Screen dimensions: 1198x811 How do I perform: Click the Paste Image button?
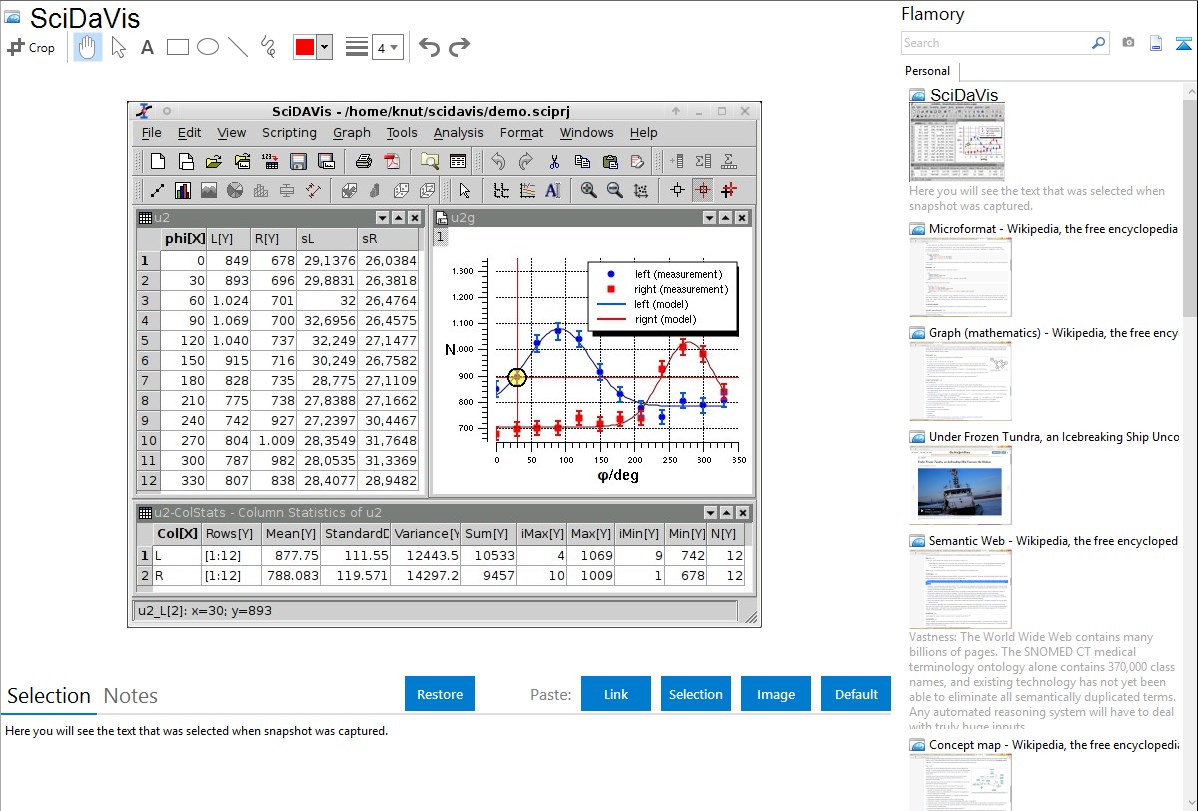tap(776, 694)
